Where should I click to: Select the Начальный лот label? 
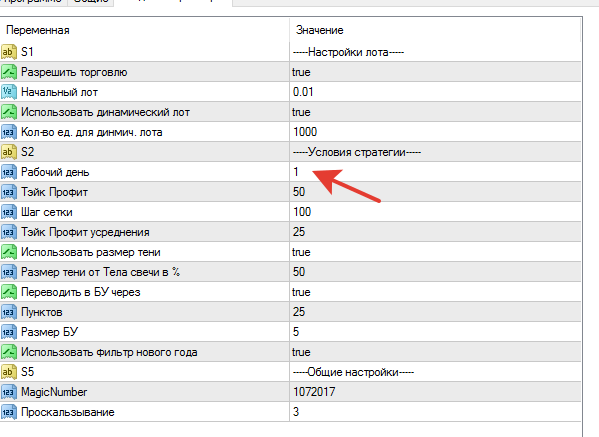pyautogui.click(x=59, y=92)
